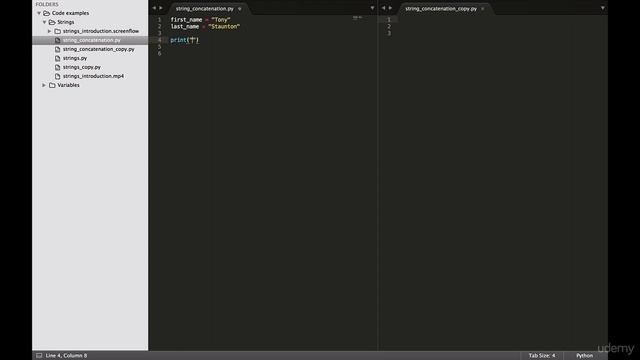Open strings.py from the sidebar
The image size is (640, 360).
[x=75, y=58]
